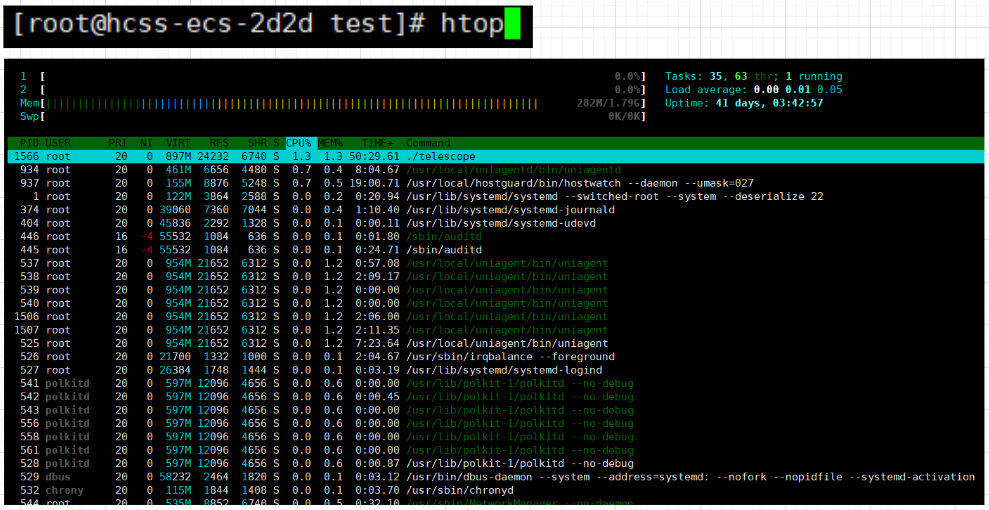Sort by the PRI column header
The width and height of the screenshot is (989, 510).
pyautogui.click(x=118, y=143)
